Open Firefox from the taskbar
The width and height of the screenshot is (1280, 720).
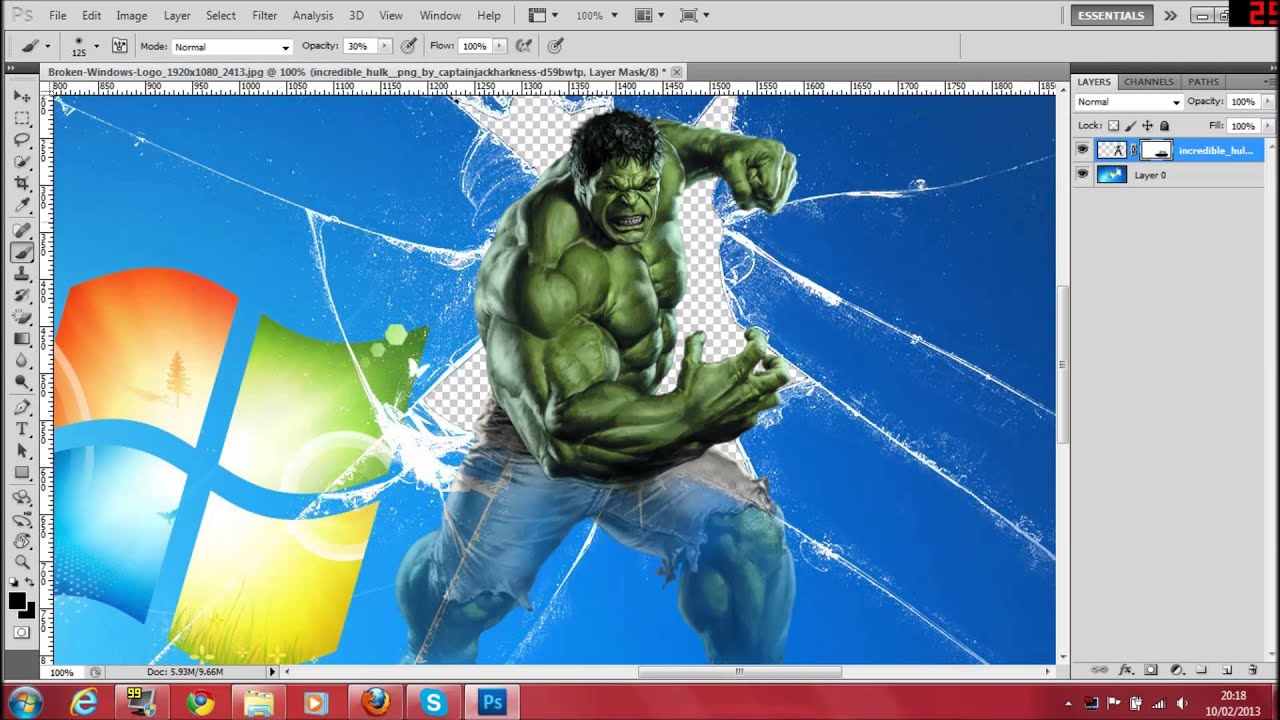(x=376, y=703)
